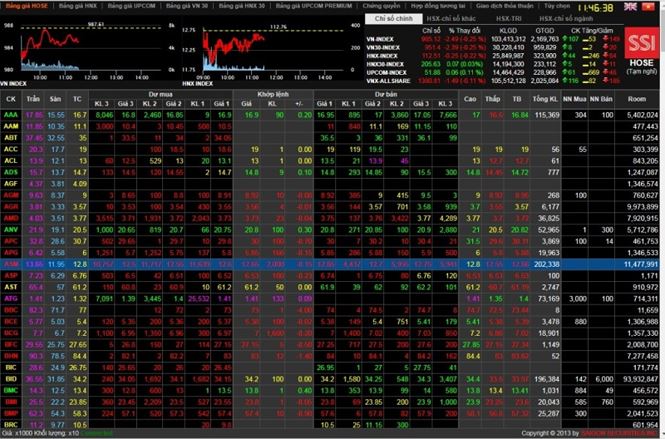
Task: Click the Vietnam flag language icon
Action: pyautogui.click(x=650, y=6)
